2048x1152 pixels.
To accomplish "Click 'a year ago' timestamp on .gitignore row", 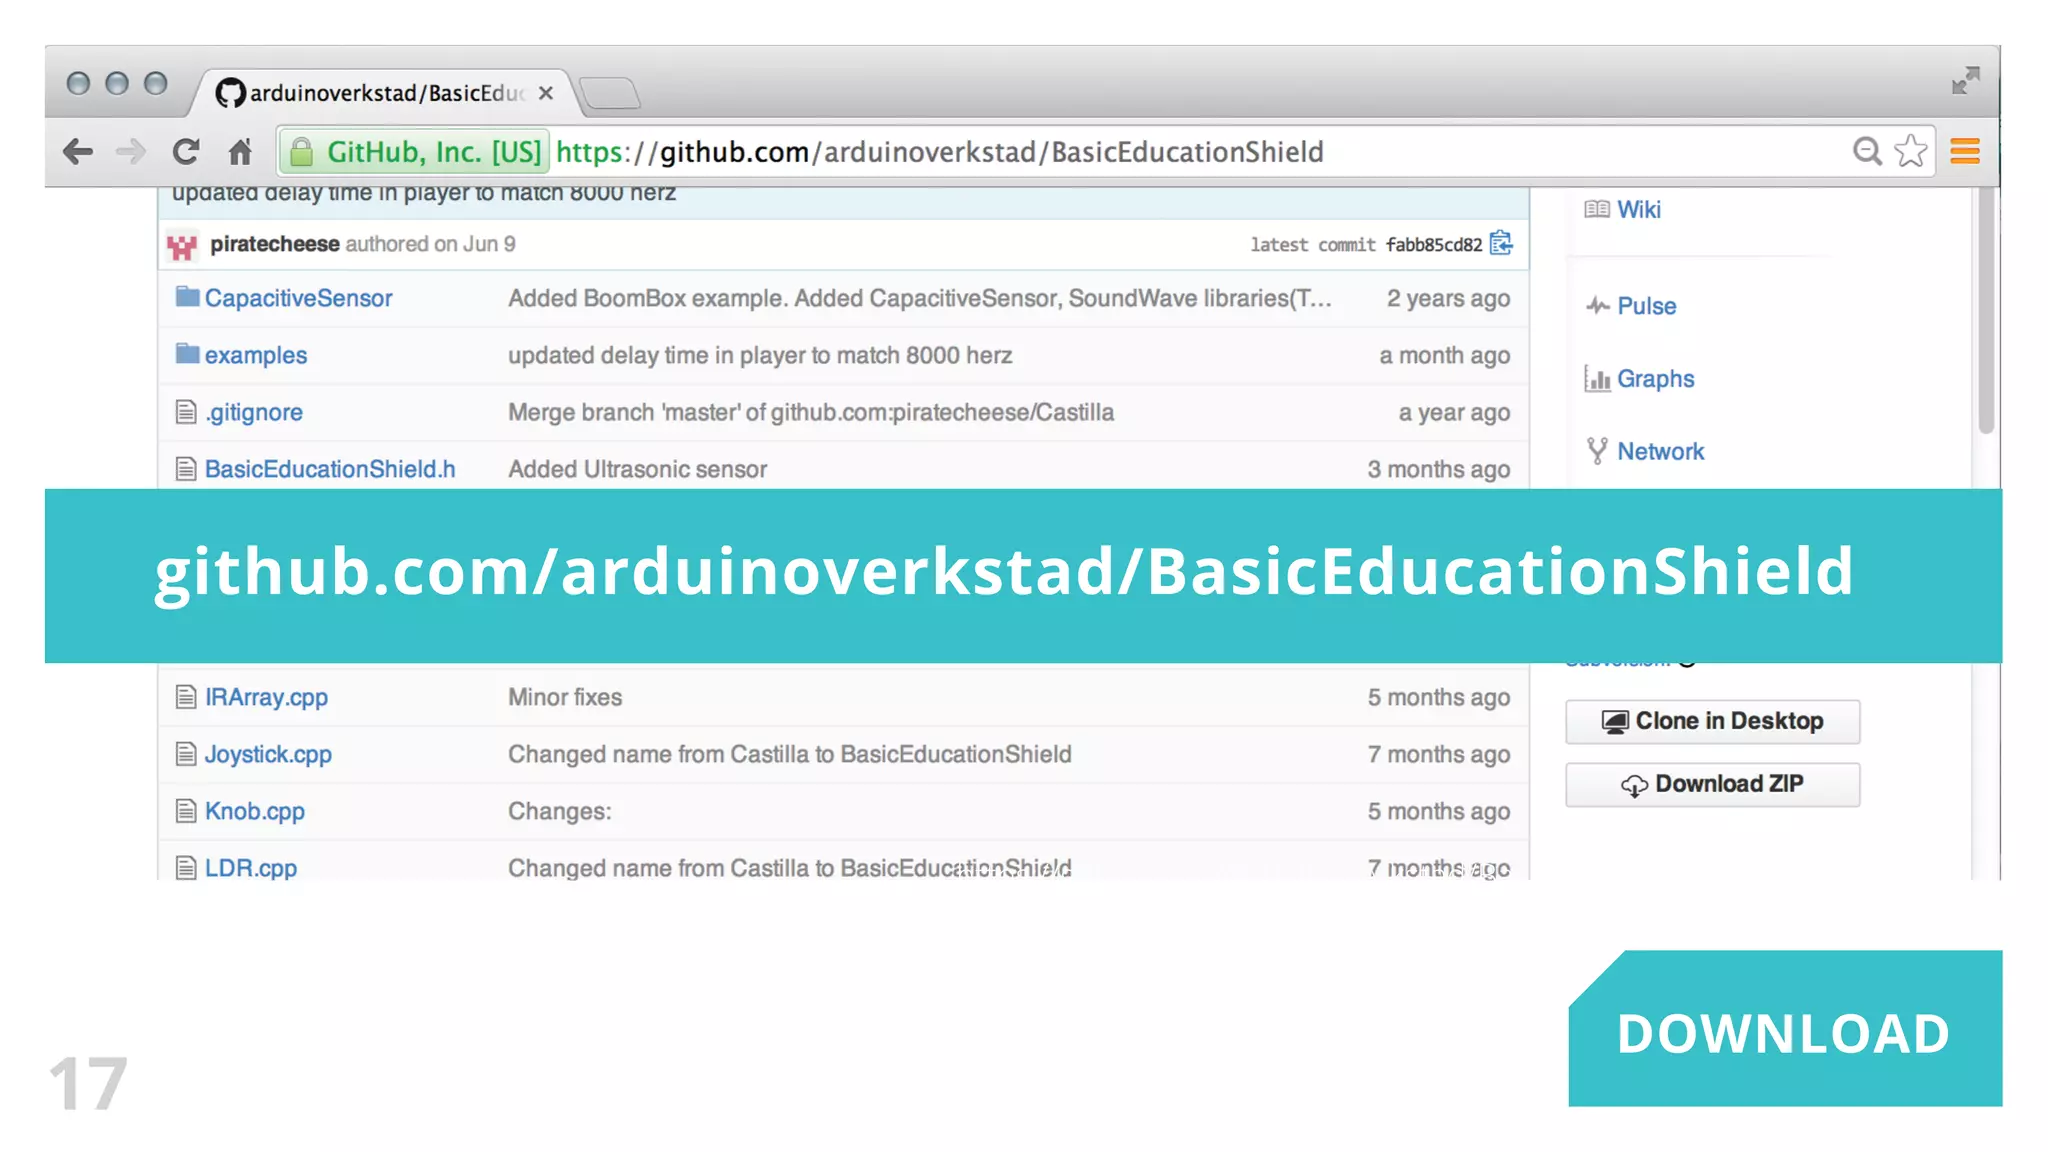I will (1454, 412).
